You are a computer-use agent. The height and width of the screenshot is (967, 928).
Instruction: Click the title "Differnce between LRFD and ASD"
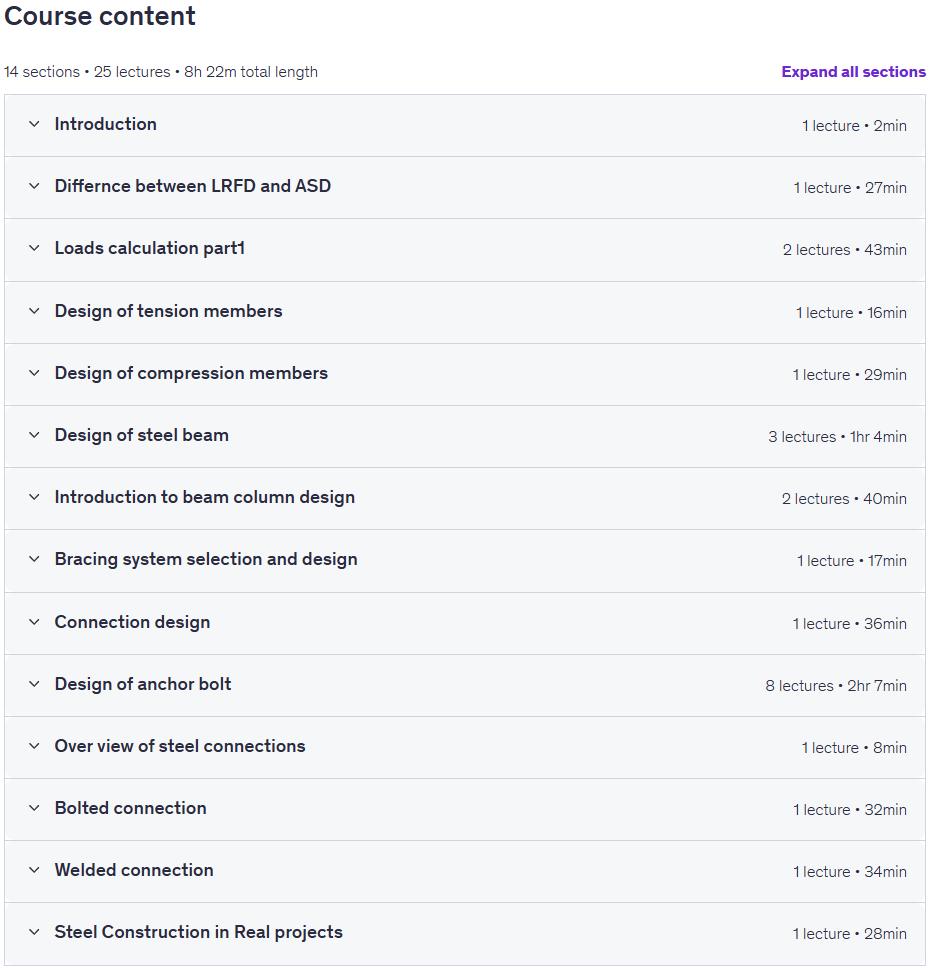click(192, 186)
